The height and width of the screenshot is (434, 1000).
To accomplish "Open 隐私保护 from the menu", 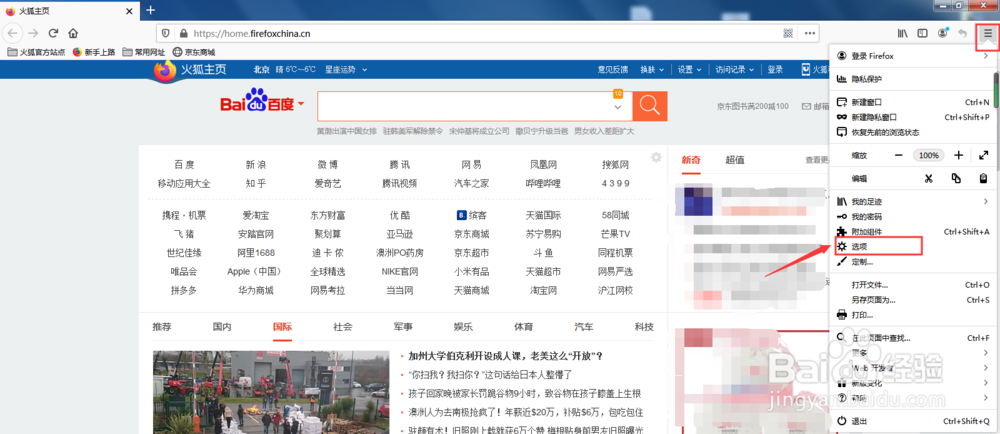I will [913, 79].
